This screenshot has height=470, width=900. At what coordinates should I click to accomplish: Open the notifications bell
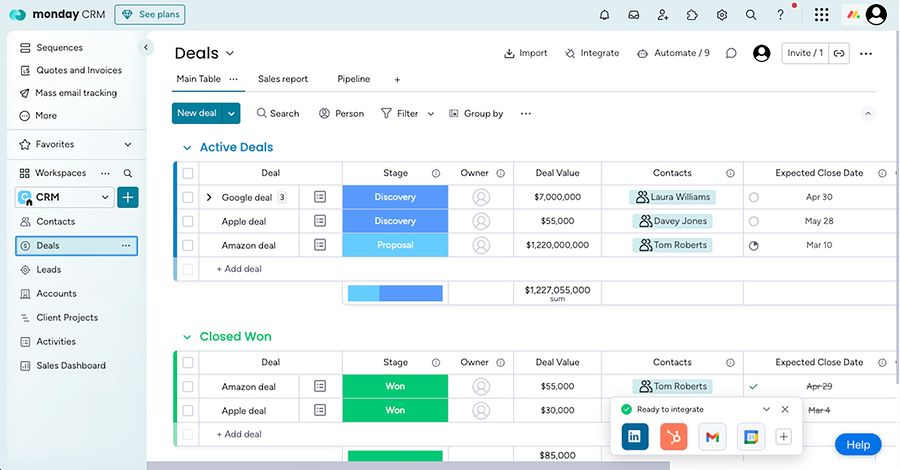(604, 15)
